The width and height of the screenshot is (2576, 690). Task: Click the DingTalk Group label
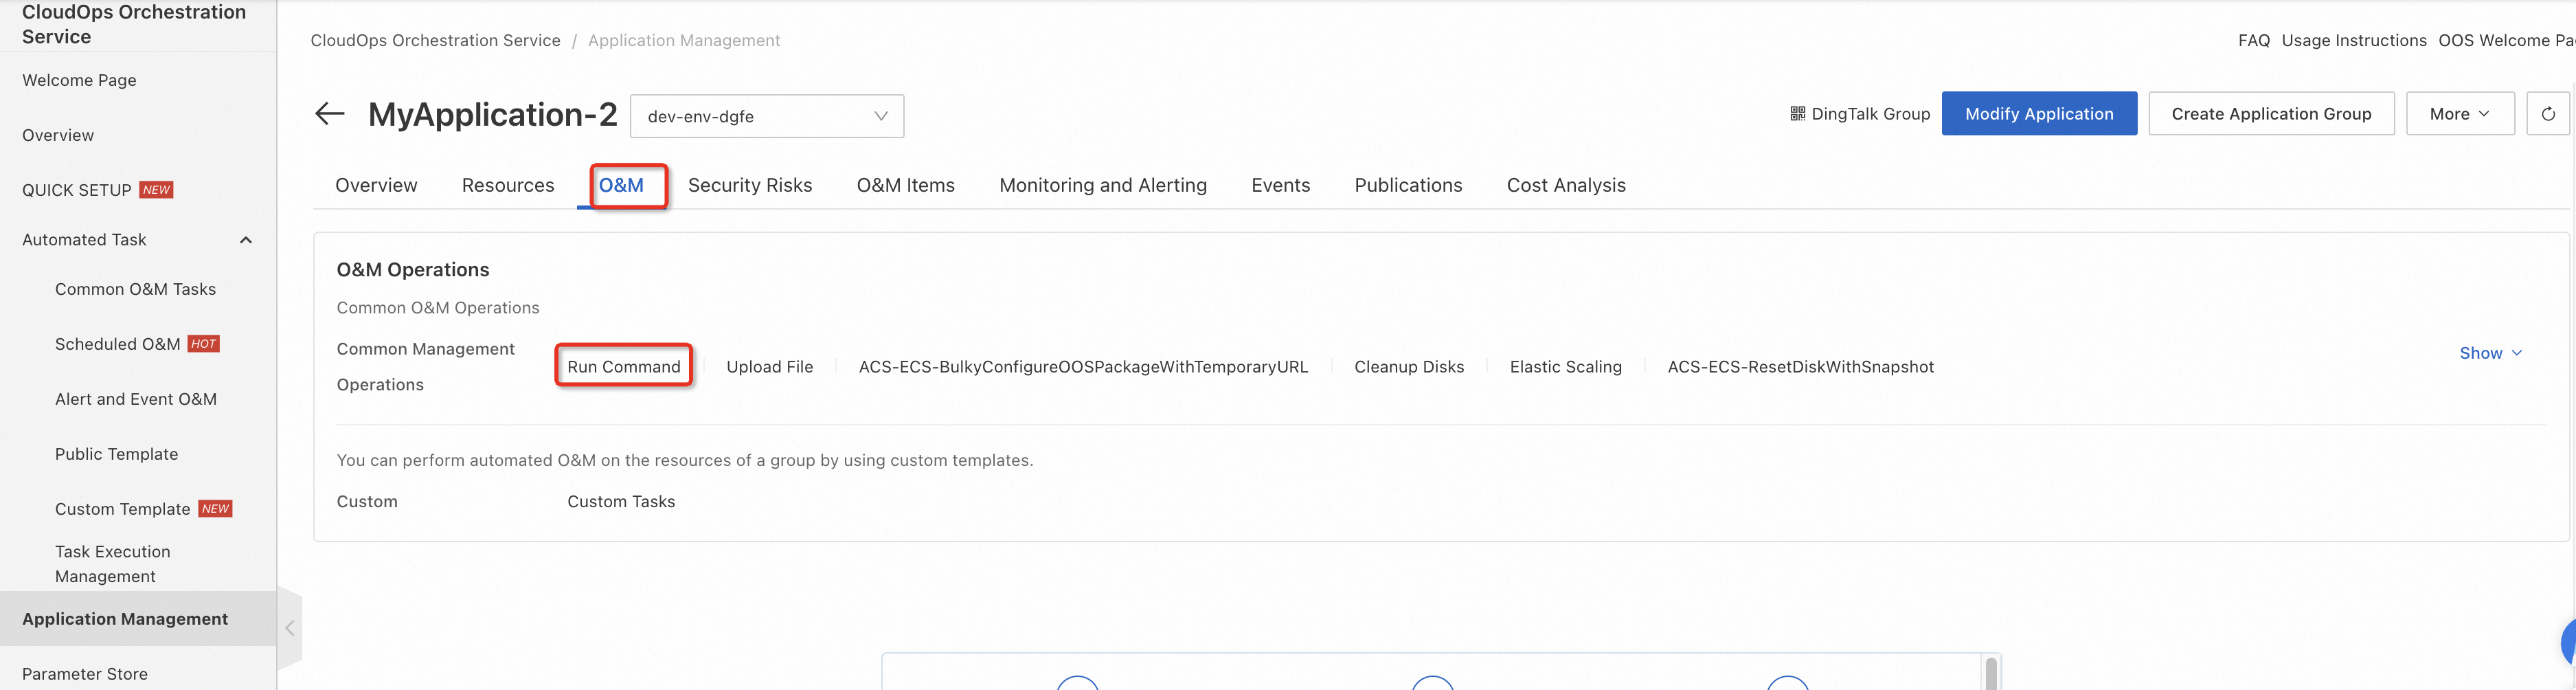pyautogui.click(x=1870, y=114)
